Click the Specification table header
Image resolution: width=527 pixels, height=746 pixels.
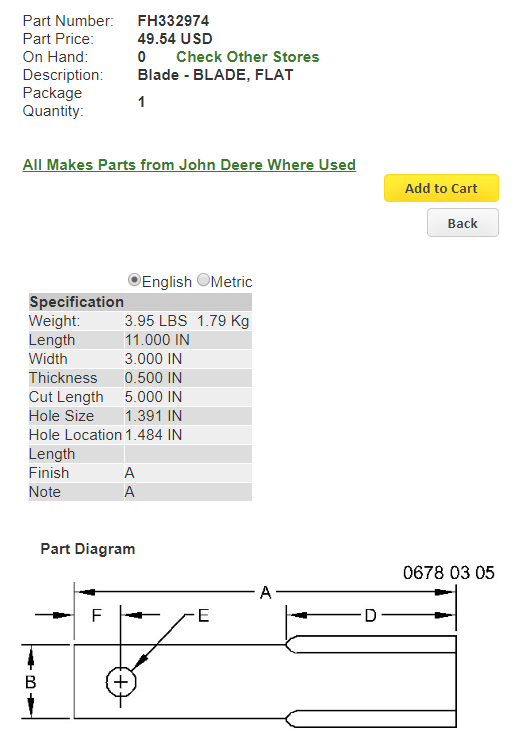click(140, 302)
